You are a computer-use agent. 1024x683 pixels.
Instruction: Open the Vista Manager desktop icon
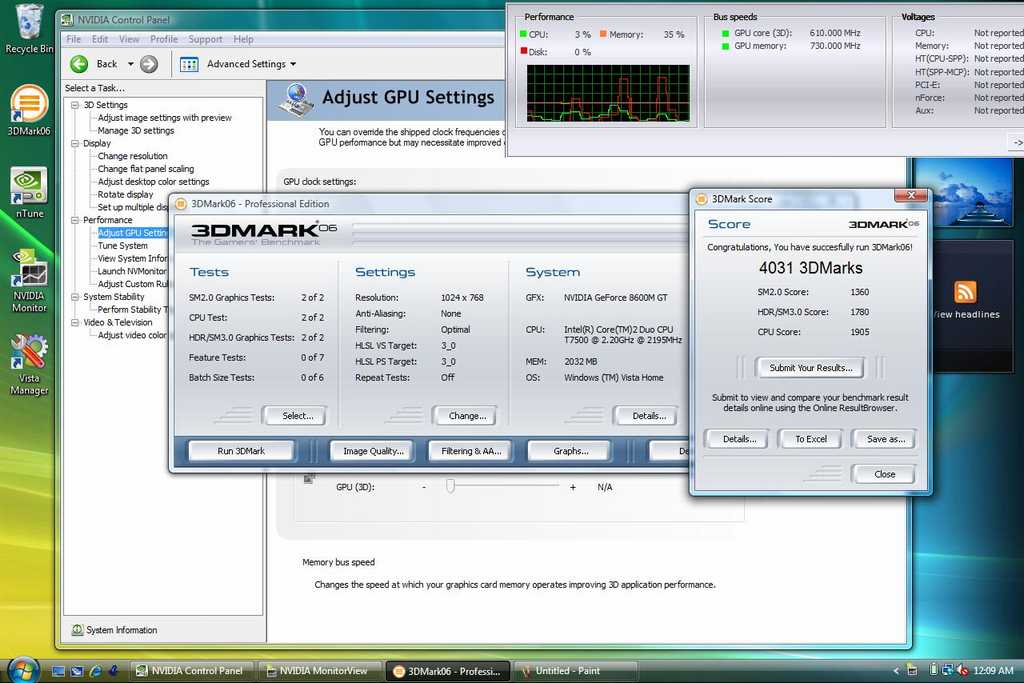pyautogui.click(x=29, y=353)
